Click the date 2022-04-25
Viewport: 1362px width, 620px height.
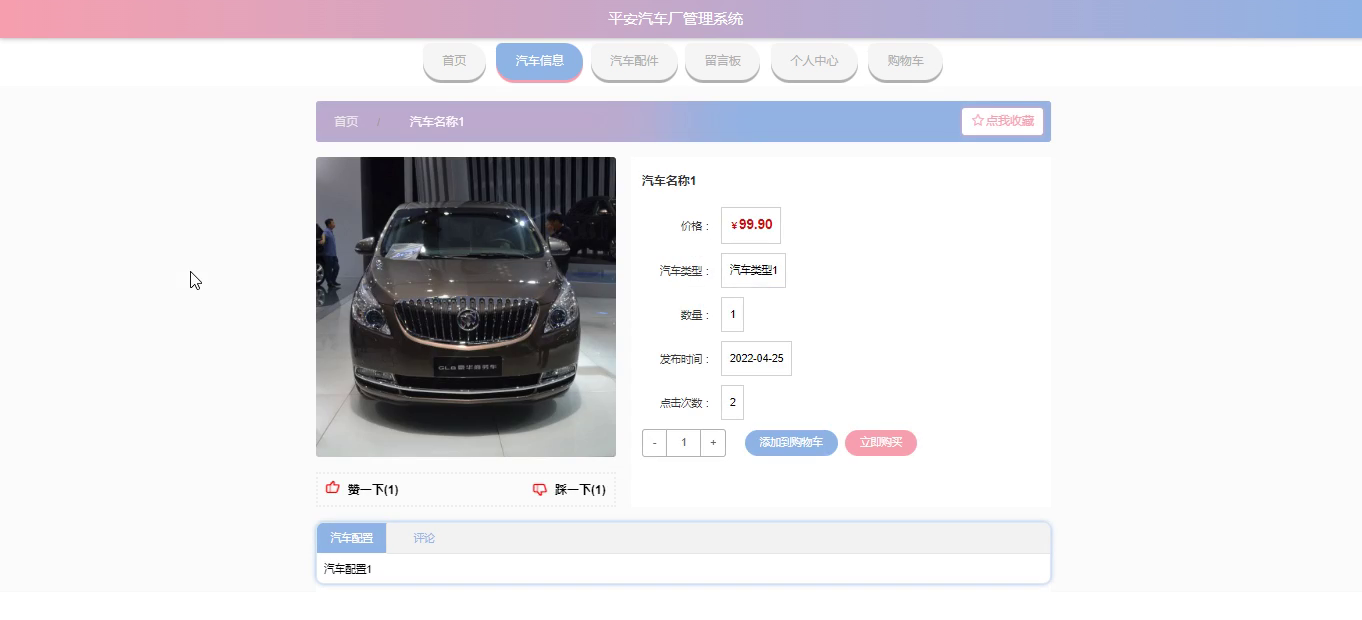(756, 358)
